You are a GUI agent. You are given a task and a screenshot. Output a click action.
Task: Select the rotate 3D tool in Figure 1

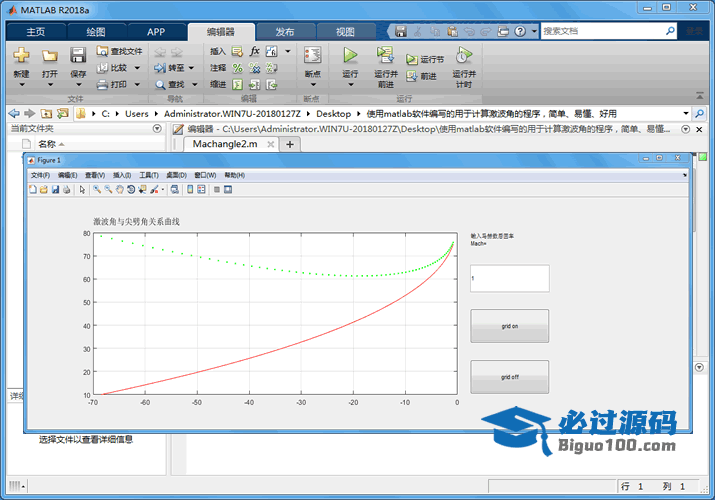pos(131,189)
